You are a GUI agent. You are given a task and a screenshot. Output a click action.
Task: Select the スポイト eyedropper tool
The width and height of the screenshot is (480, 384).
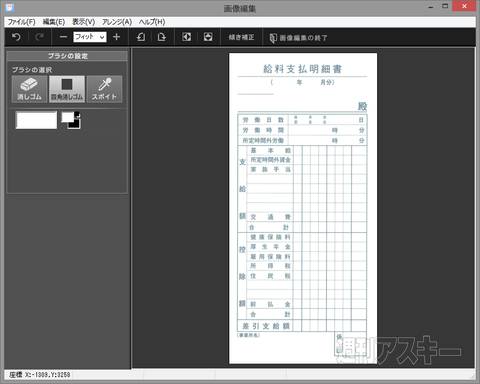pyautogui.click(x=104, y=89)
